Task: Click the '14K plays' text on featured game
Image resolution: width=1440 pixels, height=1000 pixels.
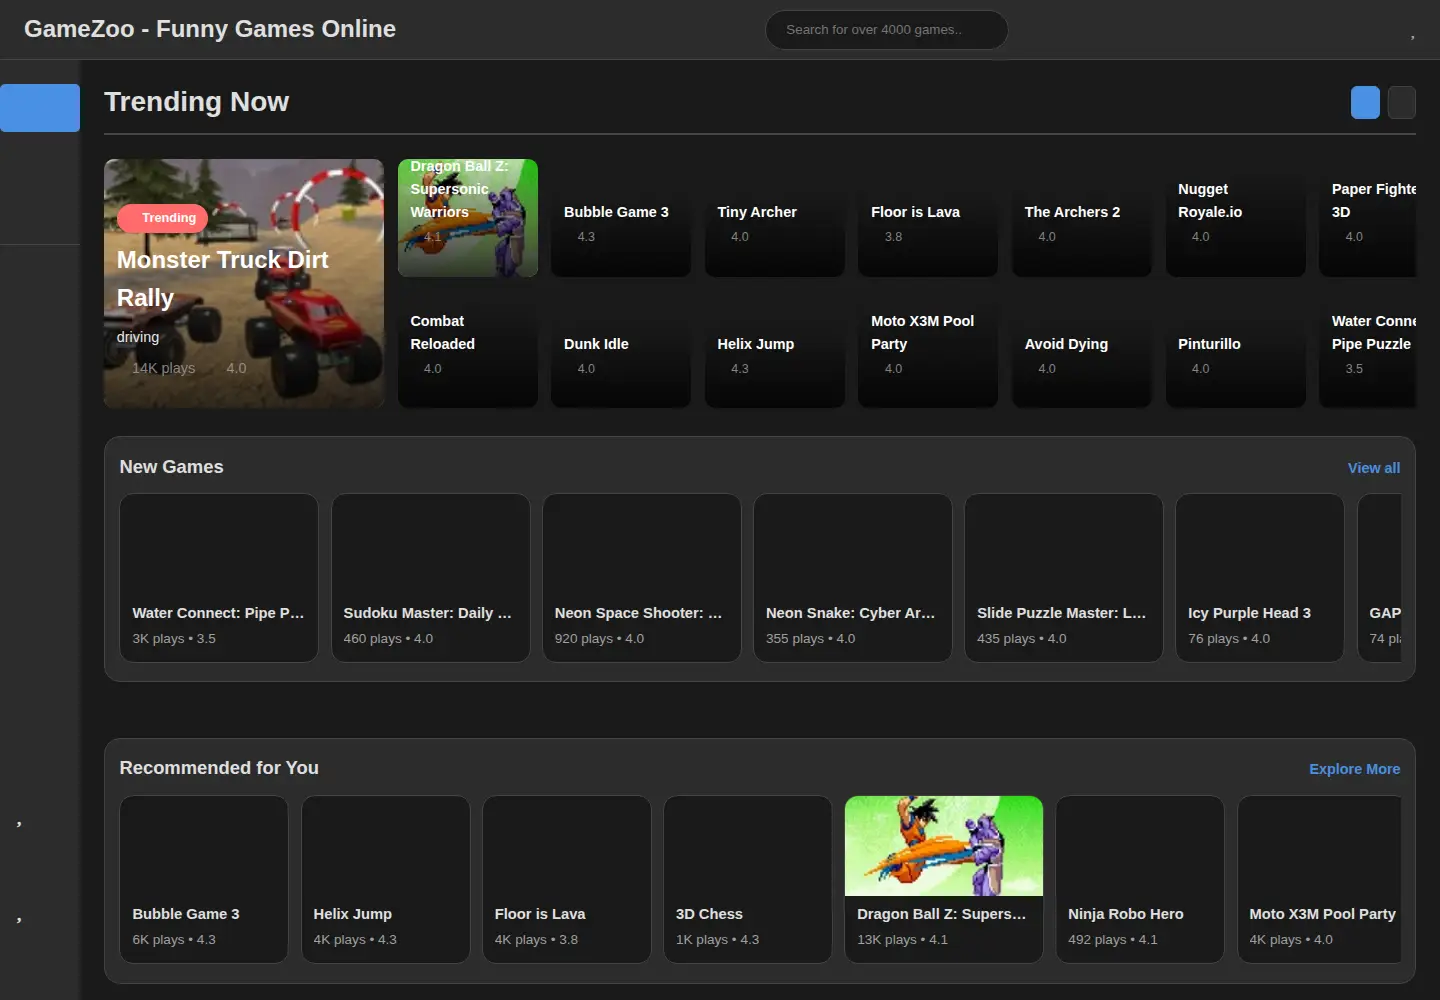Action: click(x=164, y=368)
